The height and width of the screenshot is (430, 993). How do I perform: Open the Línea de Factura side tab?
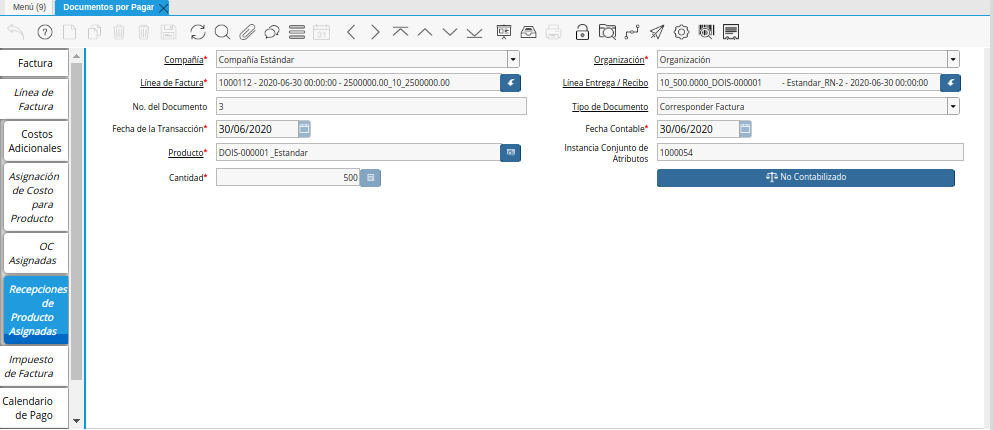point(35,99)
